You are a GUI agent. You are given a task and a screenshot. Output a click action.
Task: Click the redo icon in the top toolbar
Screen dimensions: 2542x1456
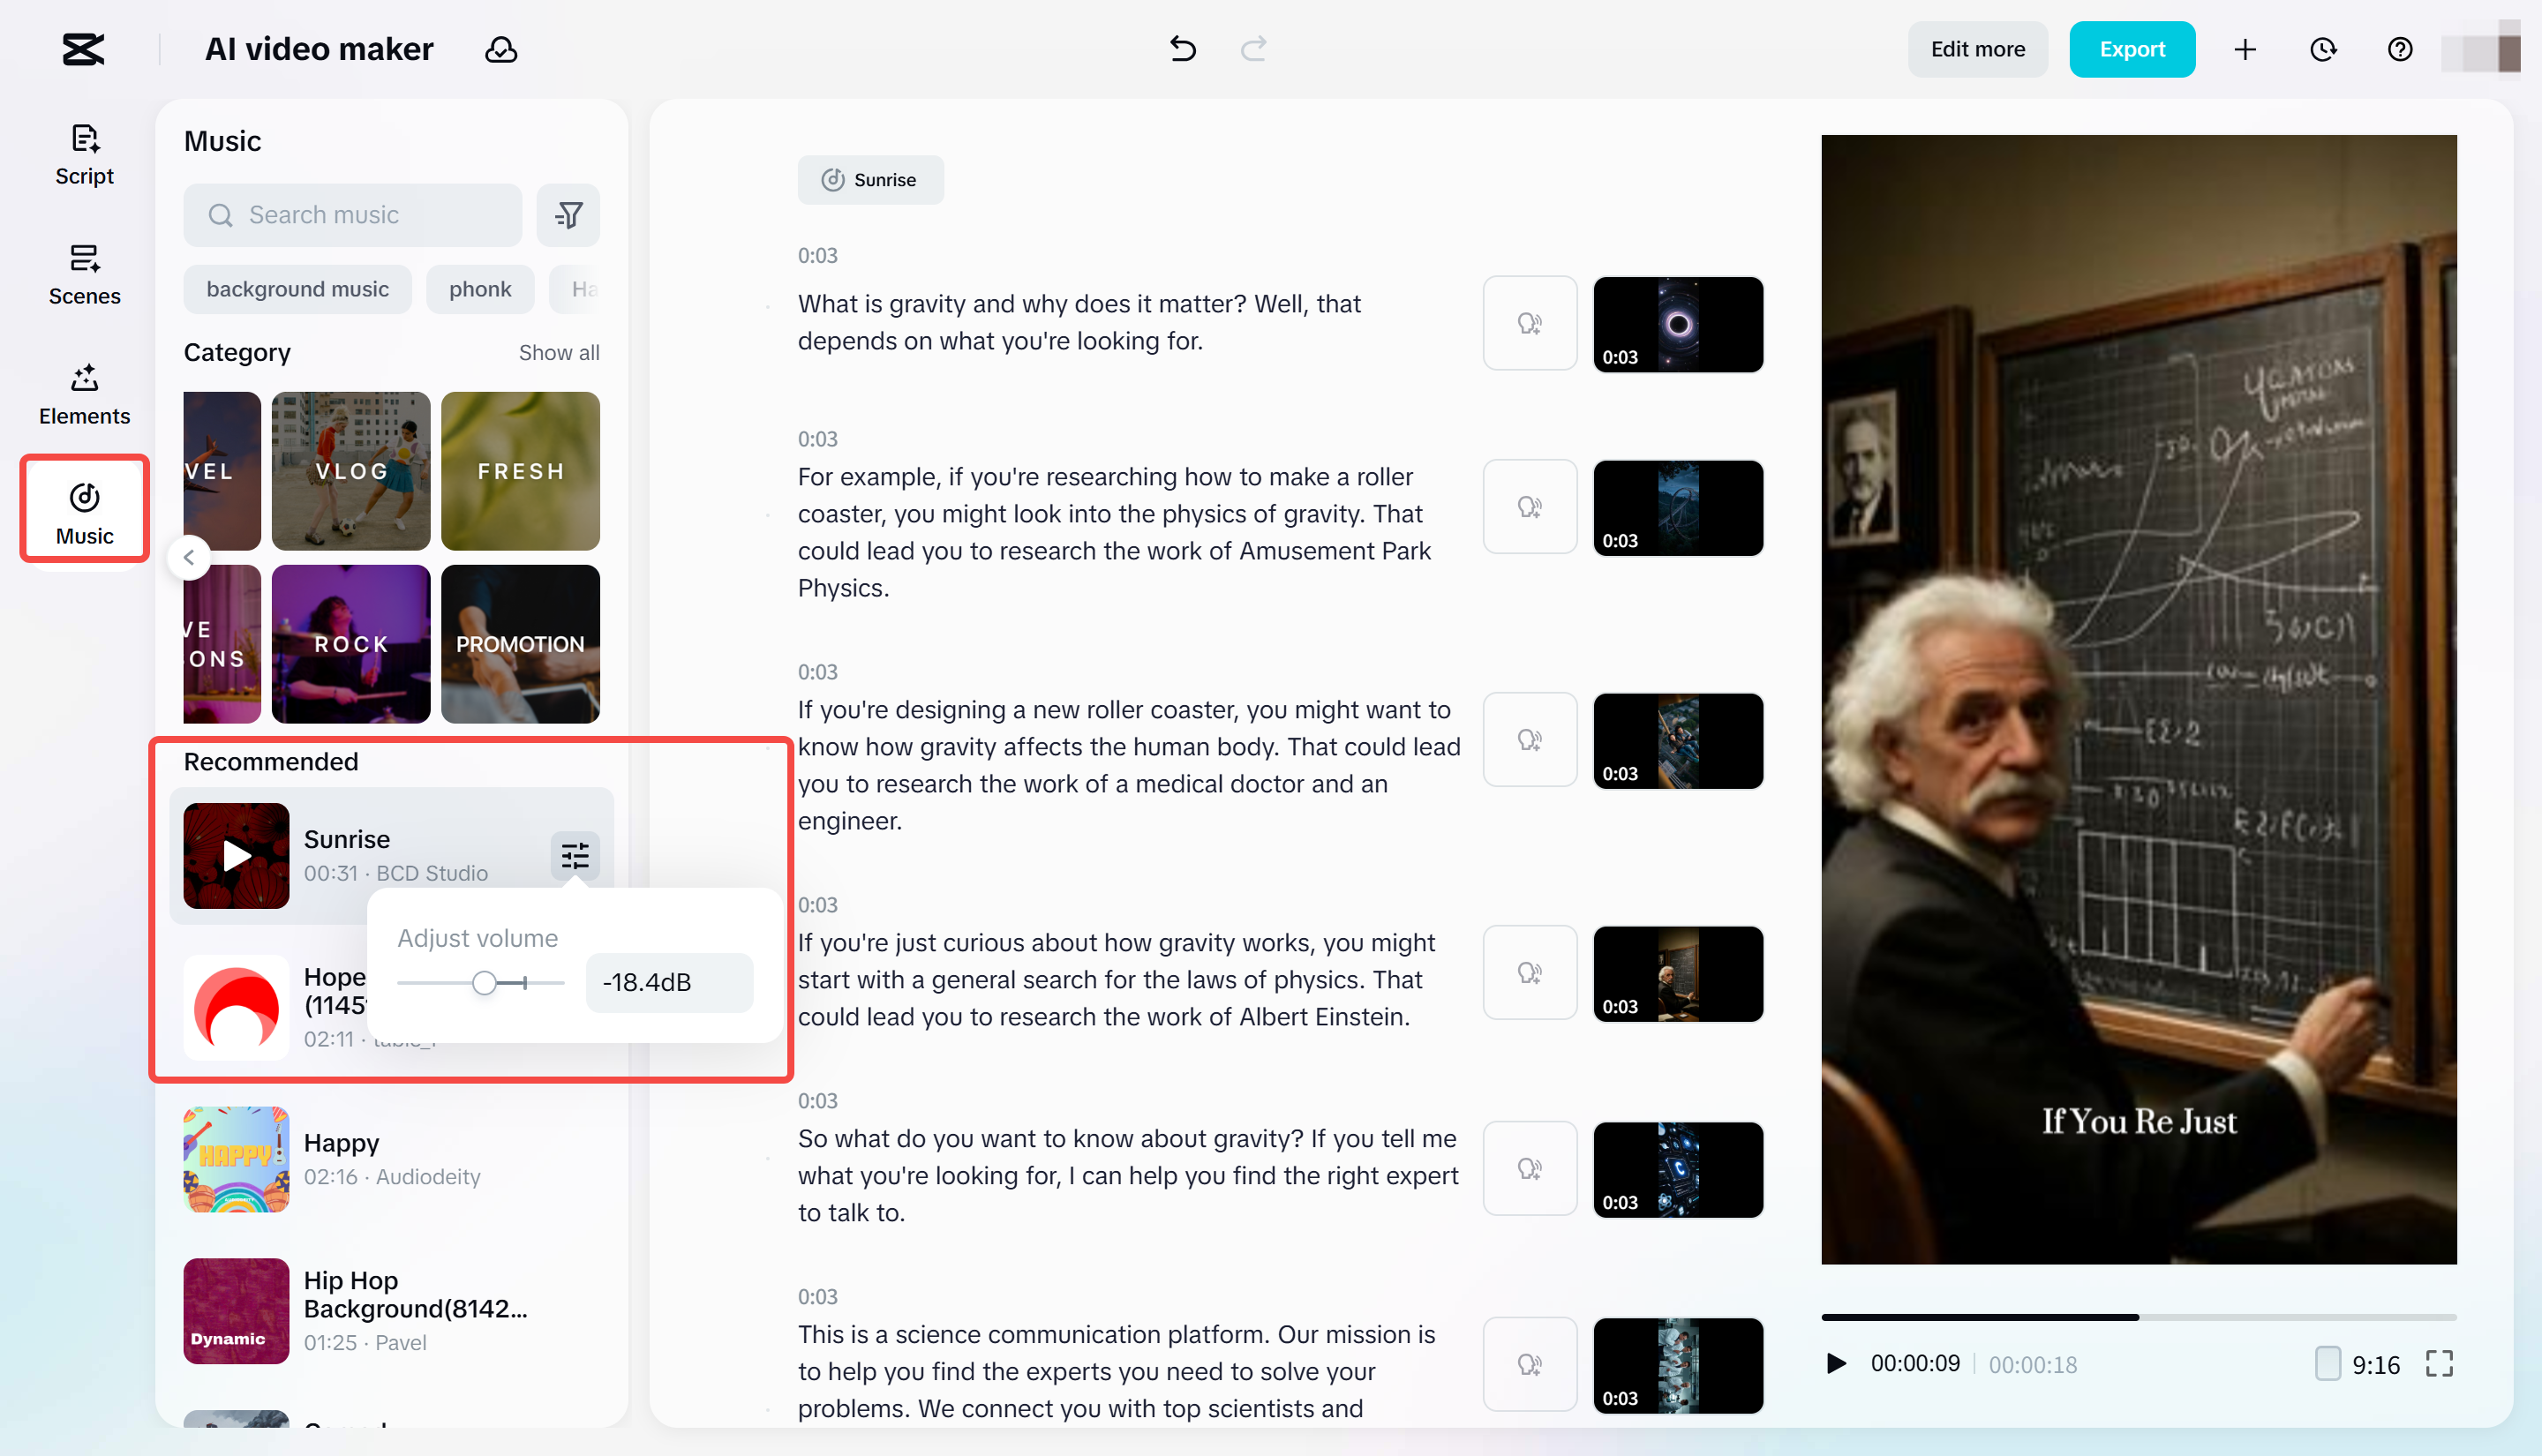tap(1253, 49)
